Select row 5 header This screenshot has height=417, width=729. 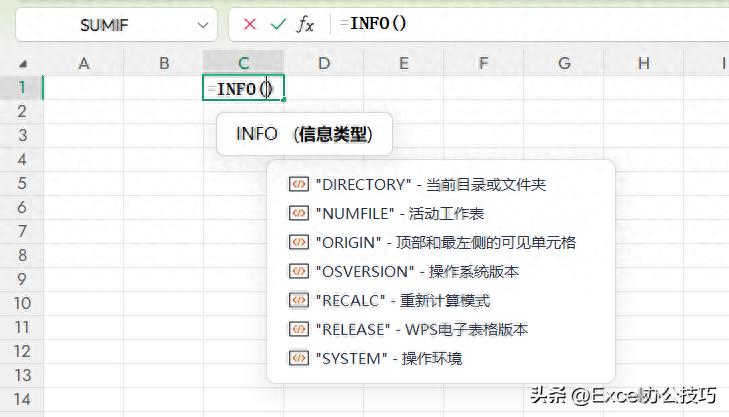tap(22, 183)
